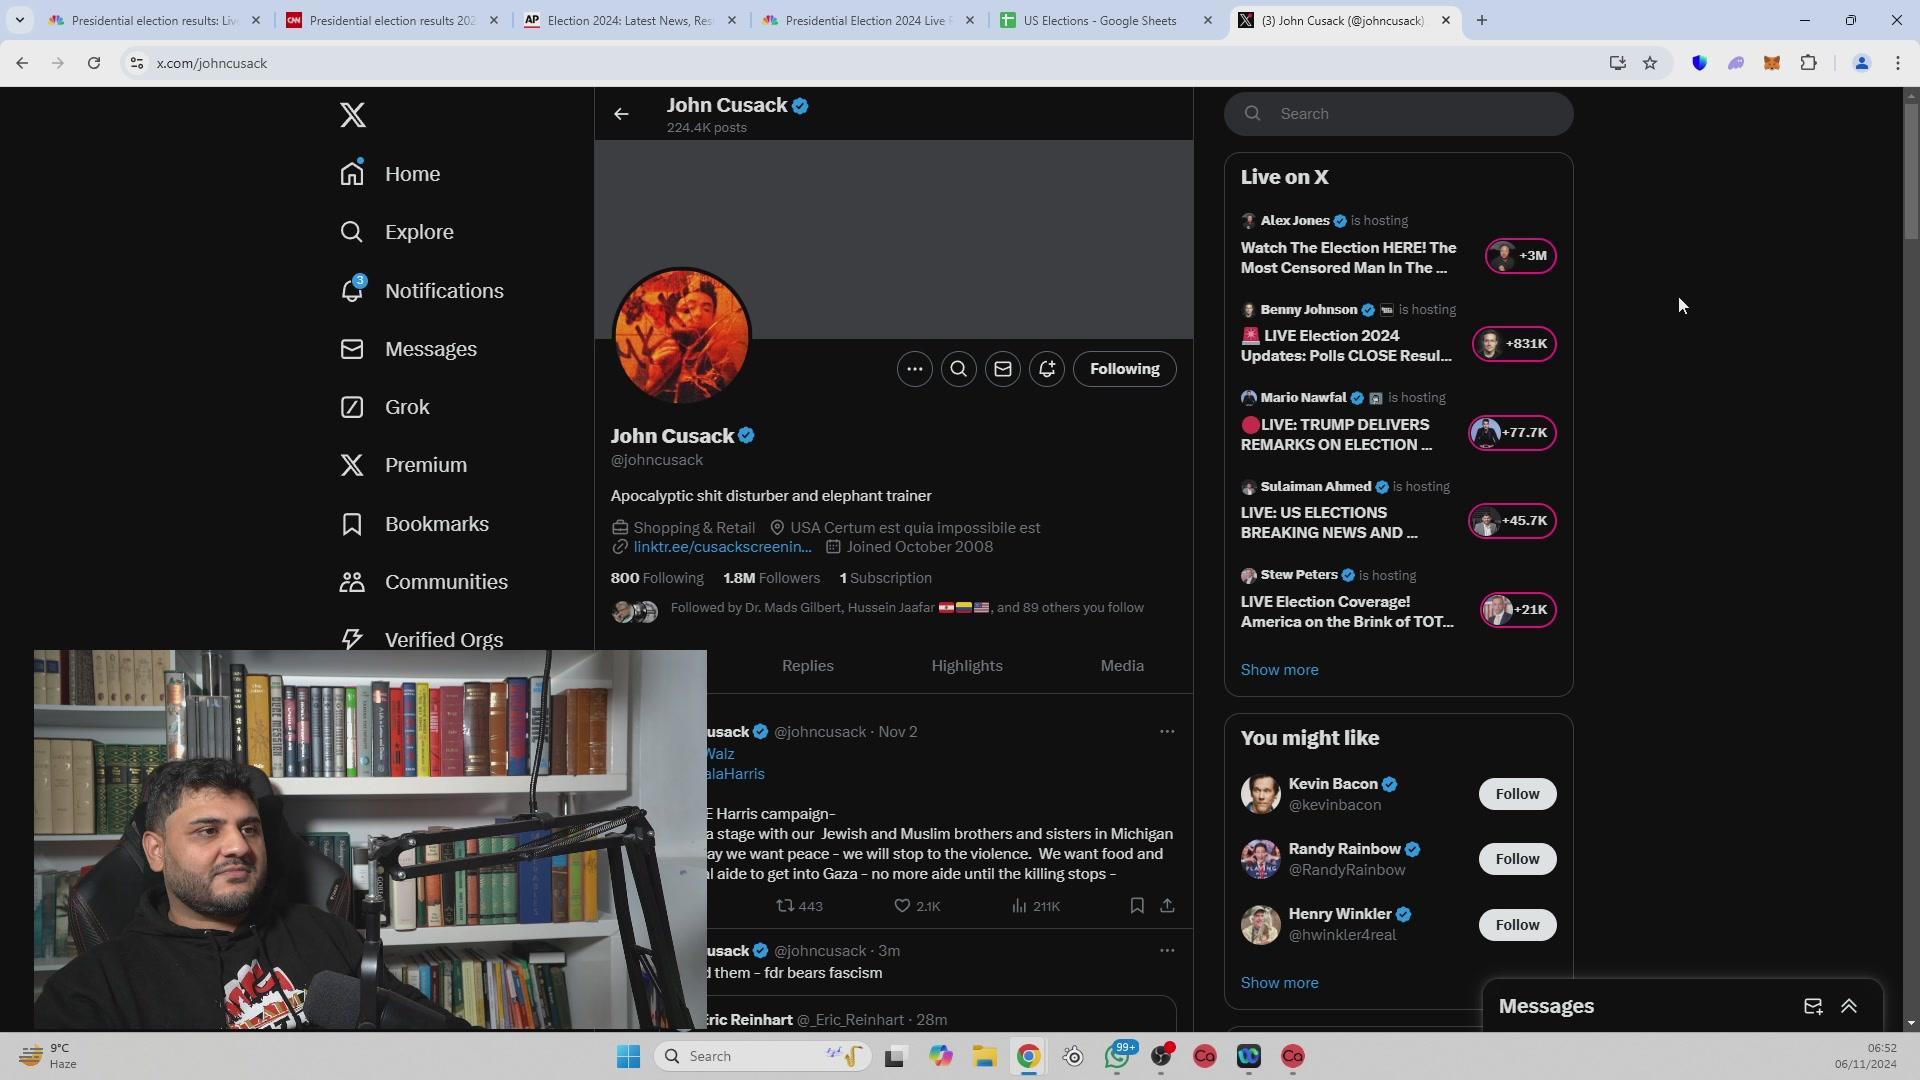Switch to the AP Election 2024 tab
Image resolution: width=1920 pixels, height=1080 pixels.
coord(630,20)
